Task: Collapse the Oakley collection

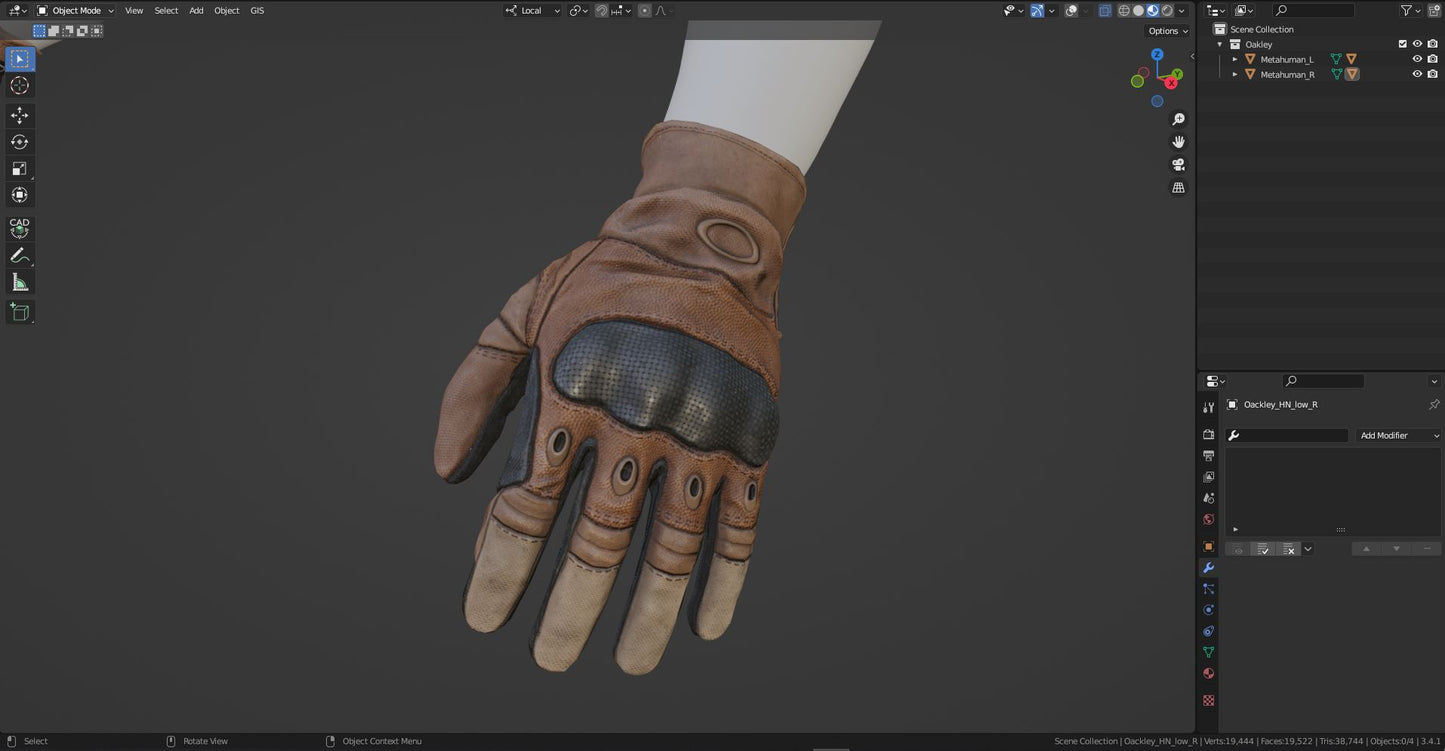Action: click(x=1218, y=44)
